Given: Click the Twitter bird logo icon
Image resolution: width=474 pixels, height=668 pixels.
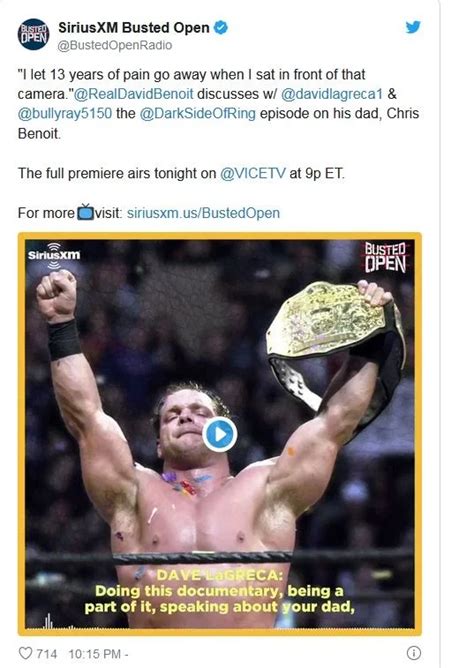Looking at the screenshot, I should (x=413, y=27).
